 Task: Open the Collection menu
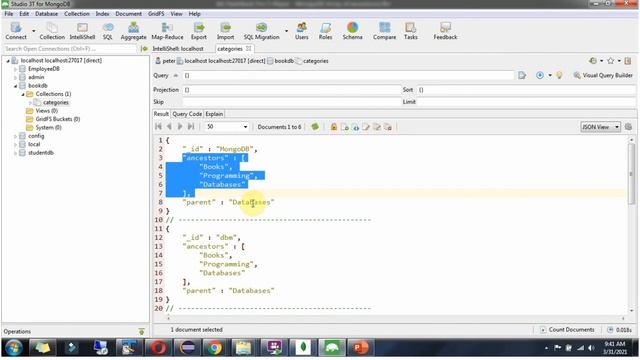coord(77,13)
